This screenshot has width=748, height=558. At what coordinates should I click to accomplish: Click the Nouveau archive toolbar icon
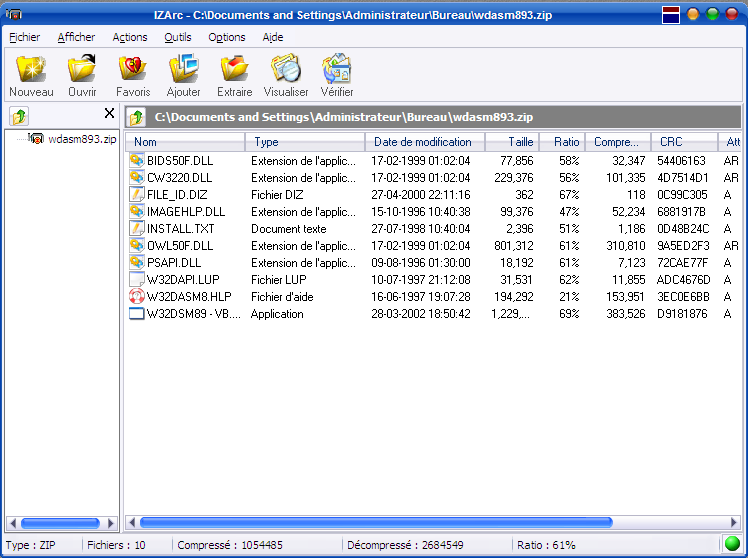pos(31,69)
